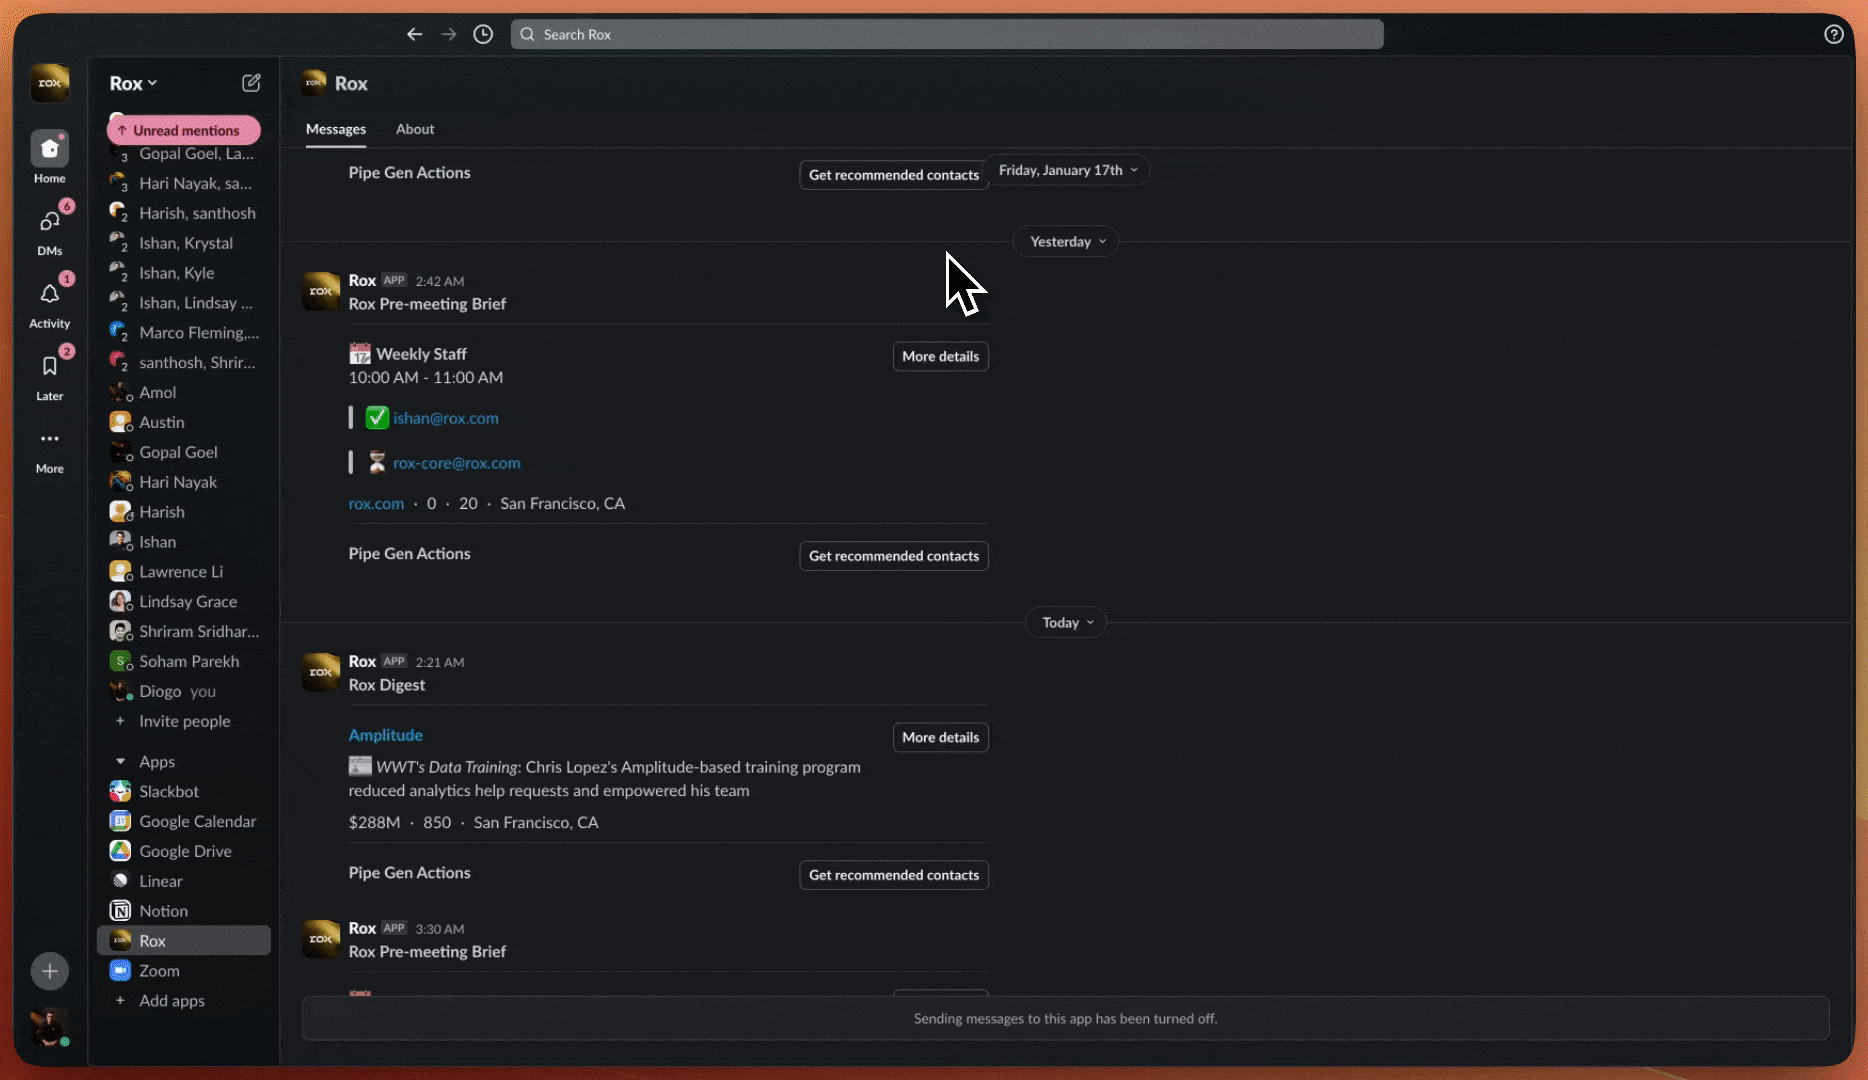Click the Search Rox field

click(x=946, y=34)
